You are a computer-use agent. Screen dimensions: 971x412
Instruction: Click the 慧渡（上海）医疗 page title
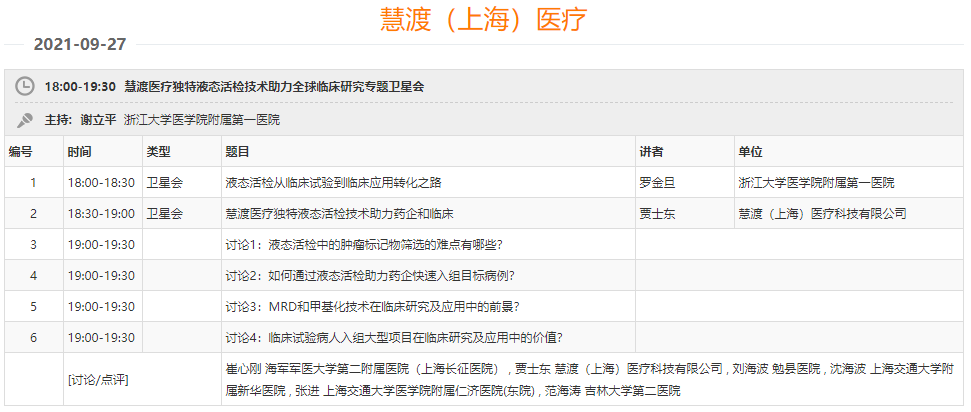coord(484,19)
